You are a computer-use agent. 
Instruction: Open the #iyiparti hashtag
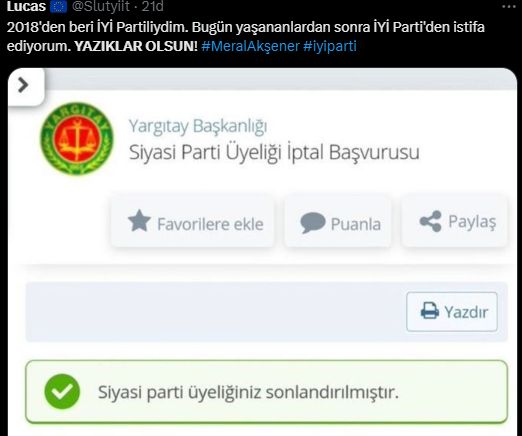coord(330,46)
